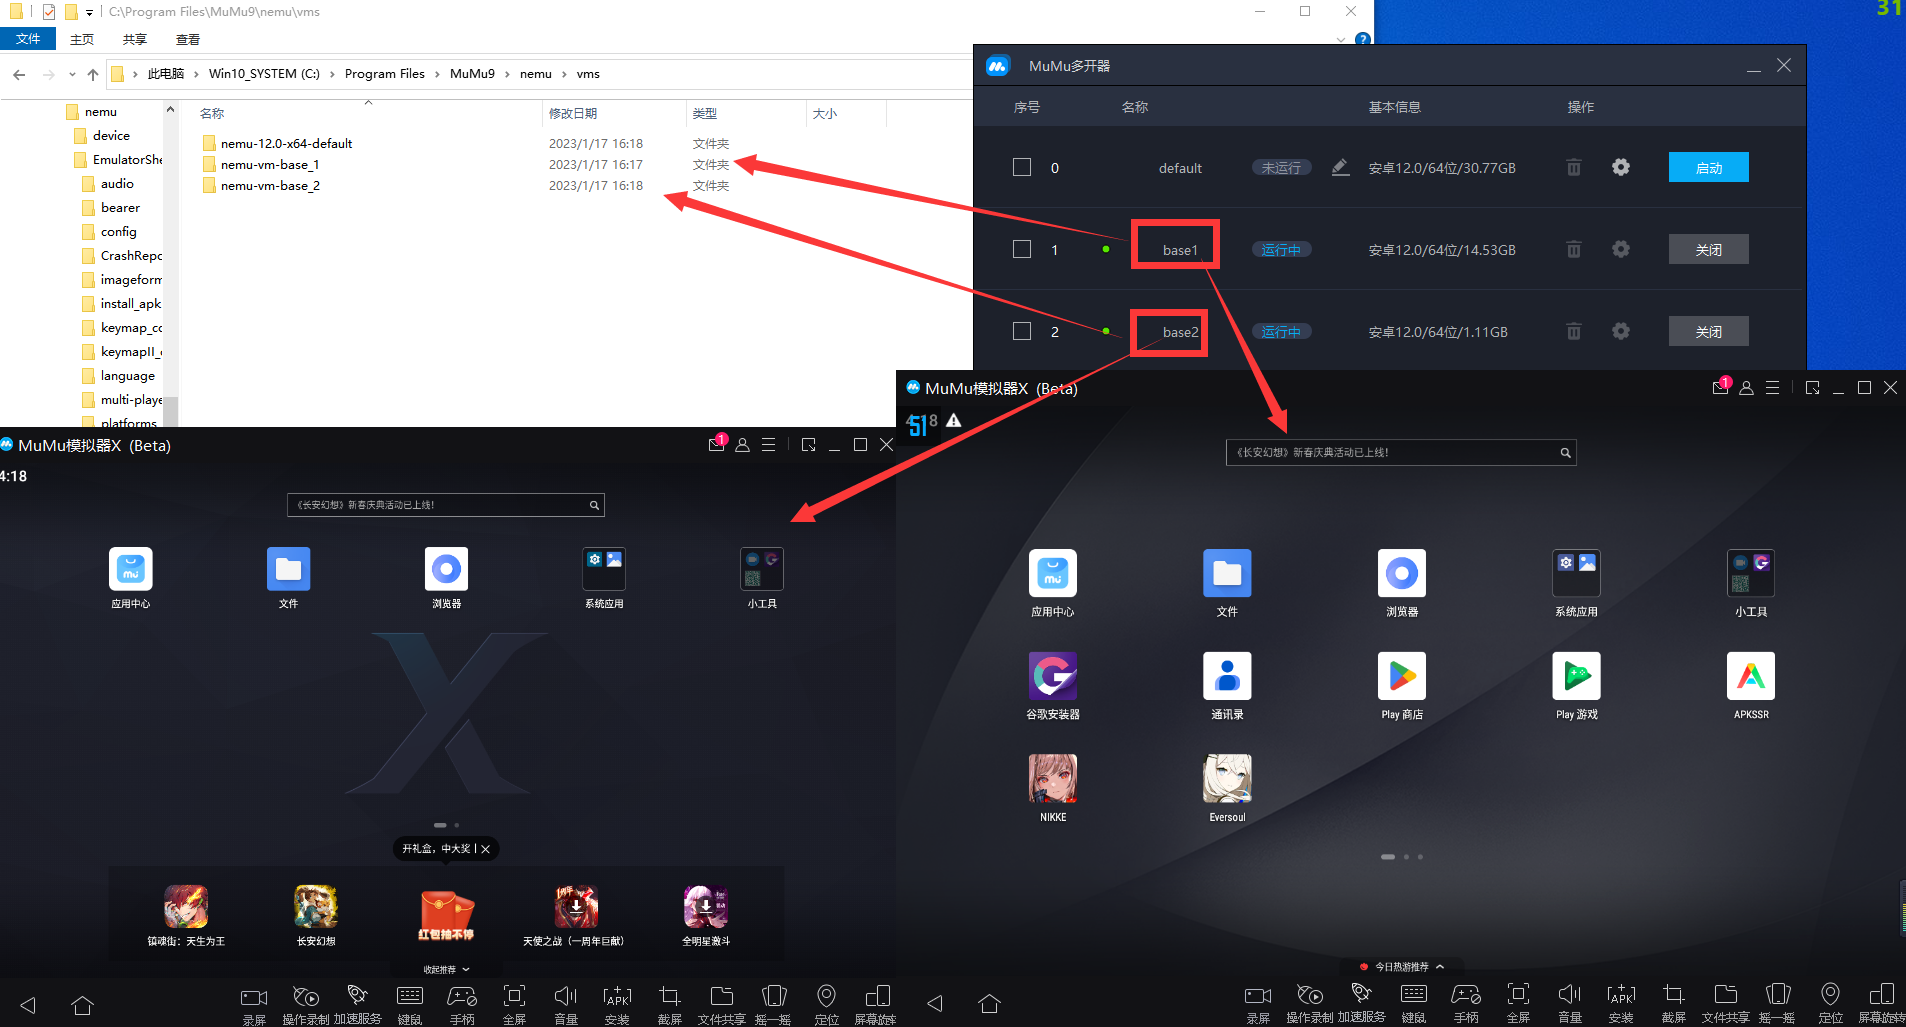Select nemu-vm-base_2 folder
The width and height of the screenshot is (1906, 1027).
270,185
